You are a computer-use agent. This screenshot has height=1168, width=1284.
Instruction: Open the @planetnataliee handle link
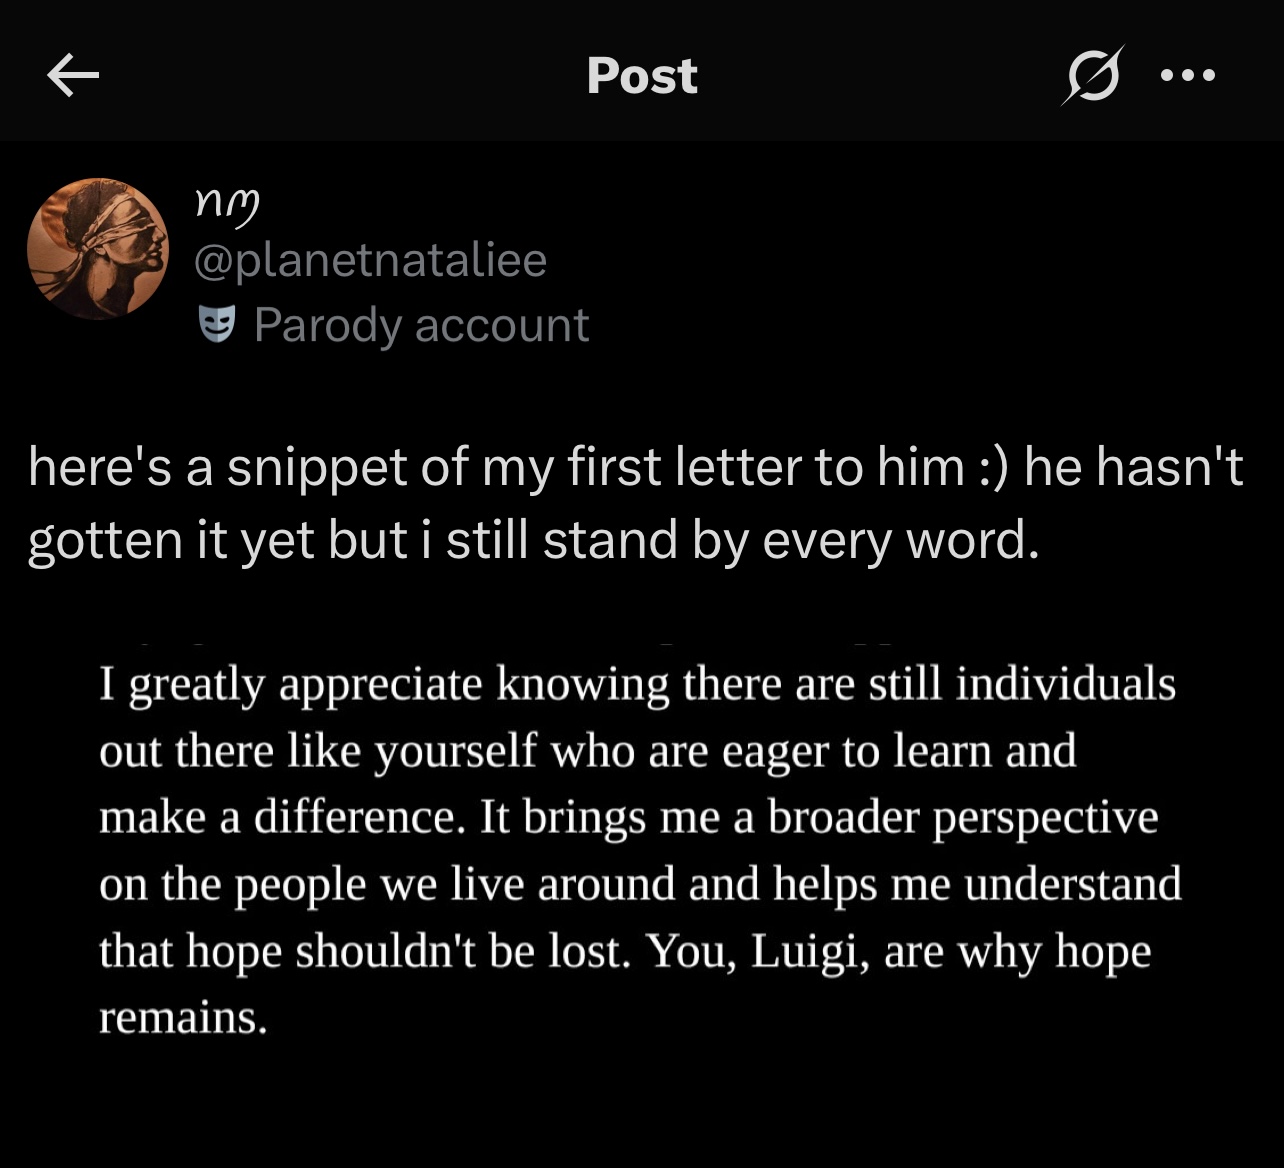tap(370, 260)
